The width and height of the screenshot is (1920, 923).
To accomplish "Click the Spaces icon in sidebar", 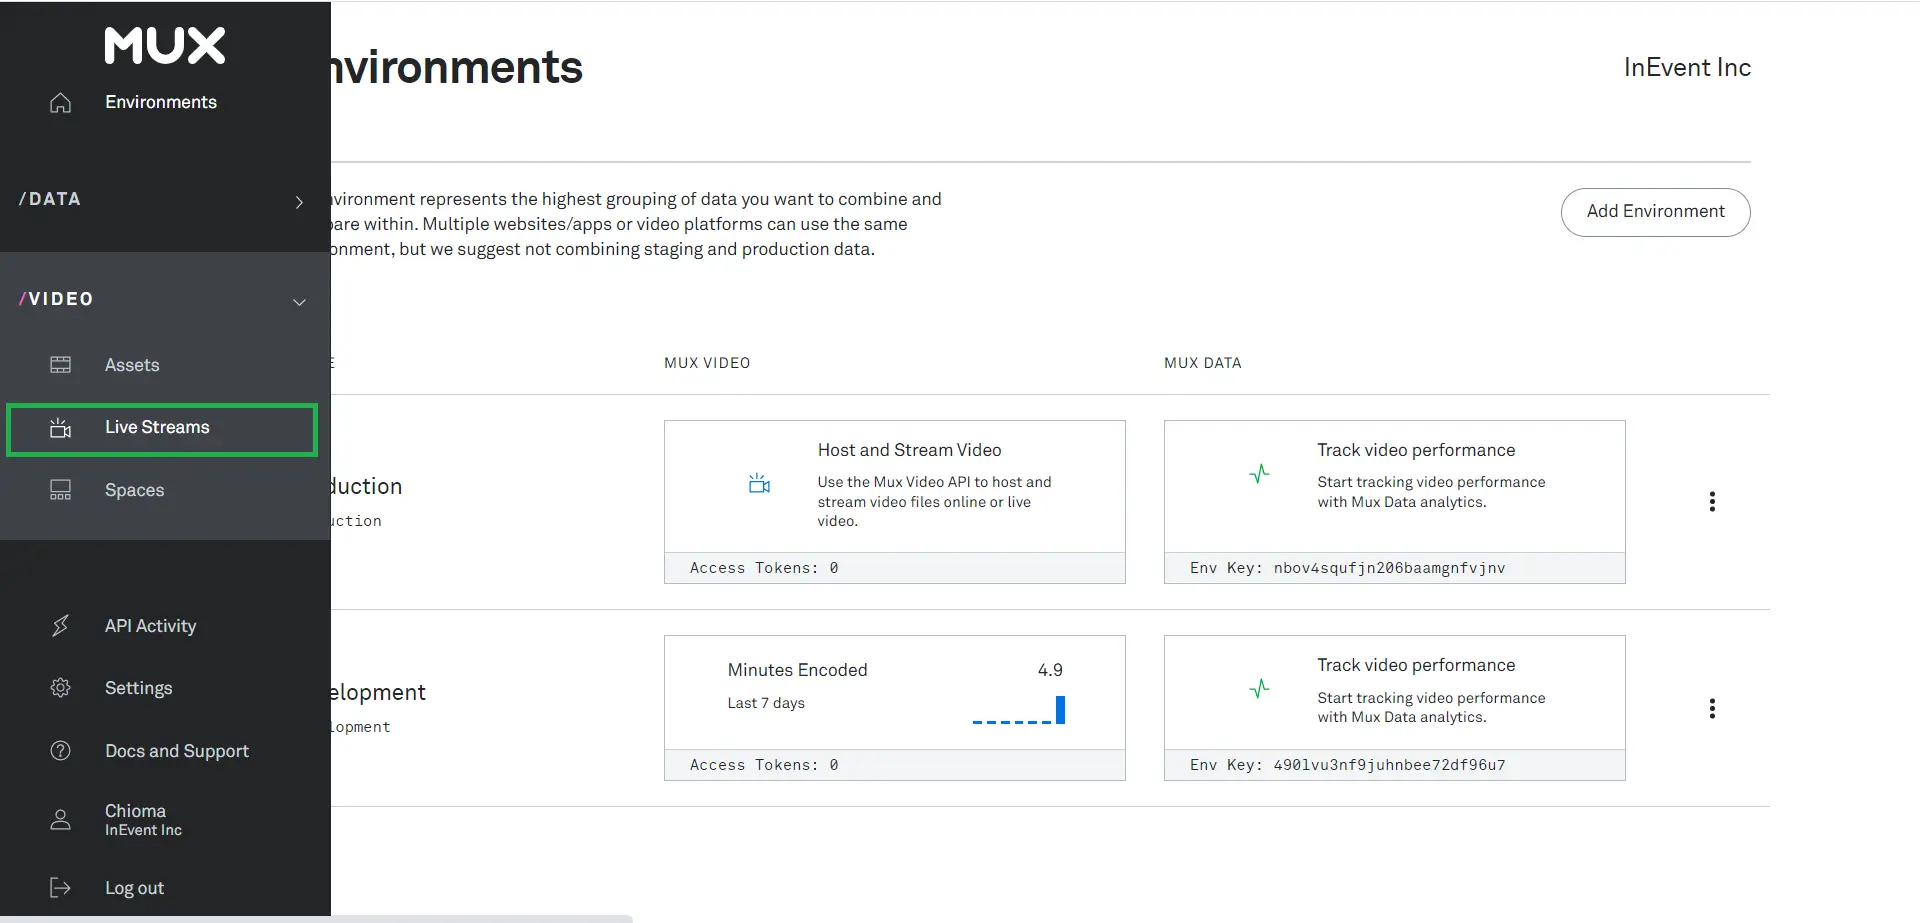I will tap(60, 490).
